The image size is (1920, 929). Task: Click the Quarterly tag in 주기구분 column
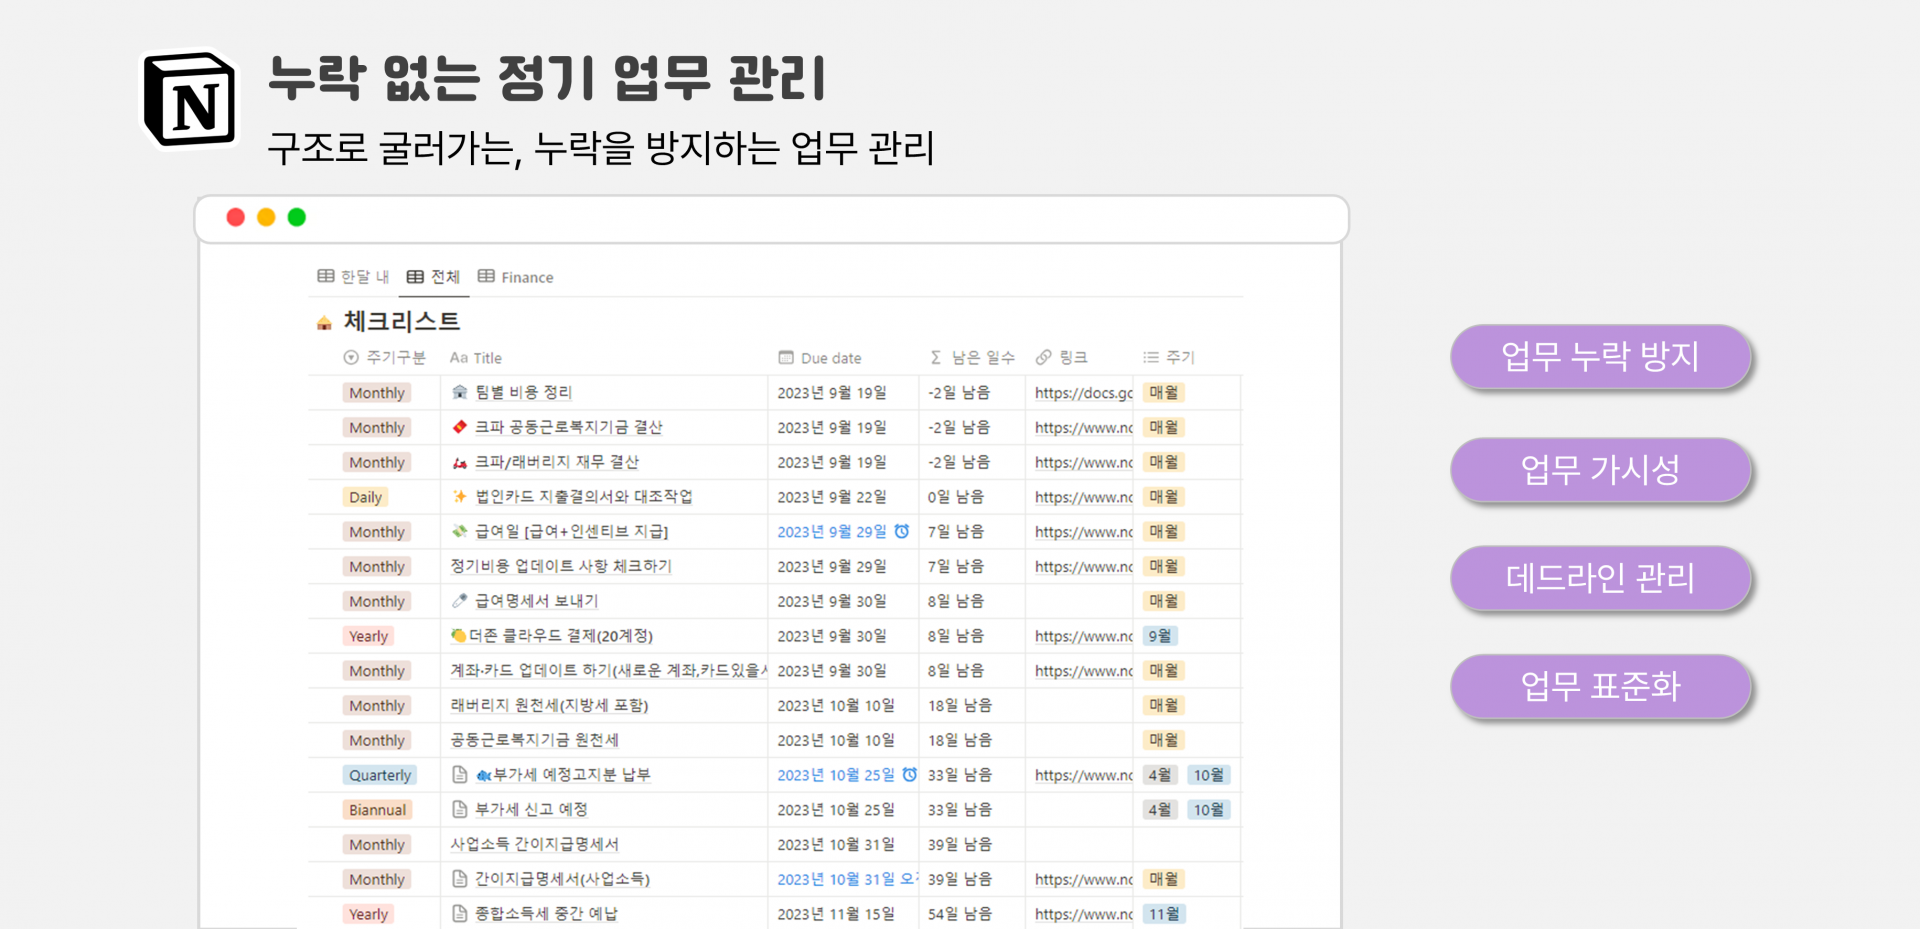[x=379, y=775]
